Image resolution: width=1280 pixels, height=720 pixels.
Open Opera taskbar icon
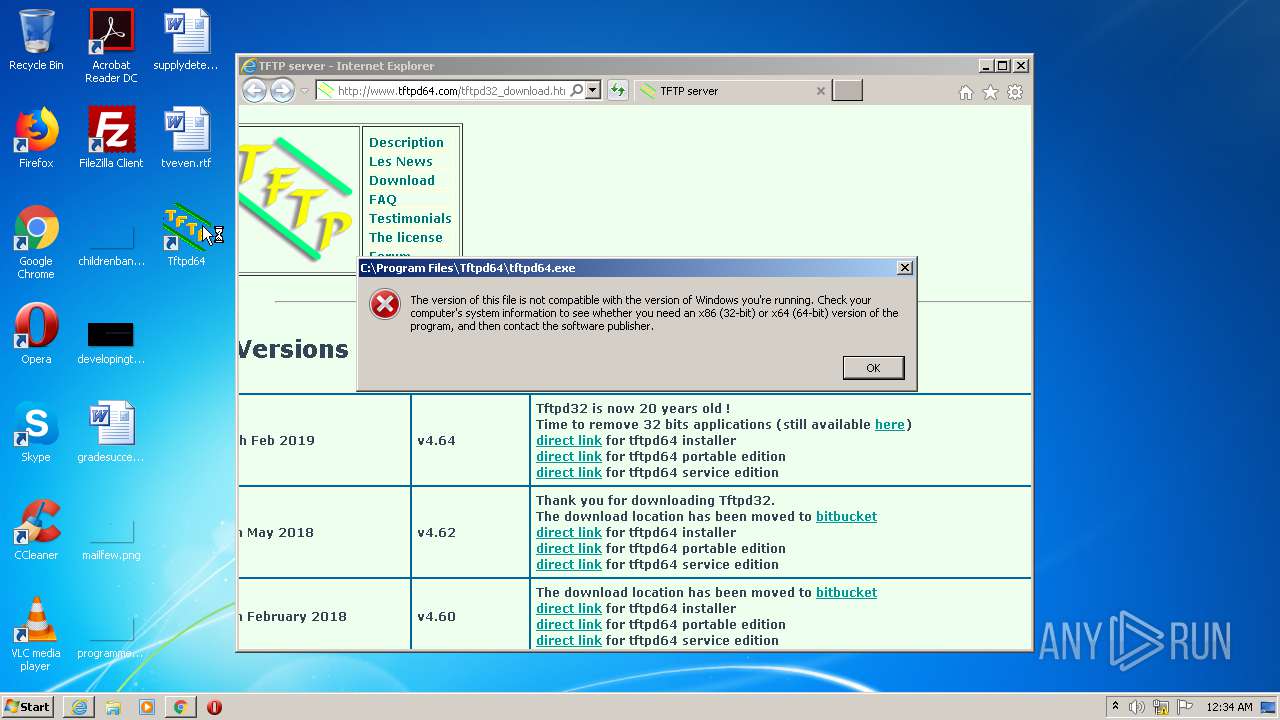coord(214,707)
